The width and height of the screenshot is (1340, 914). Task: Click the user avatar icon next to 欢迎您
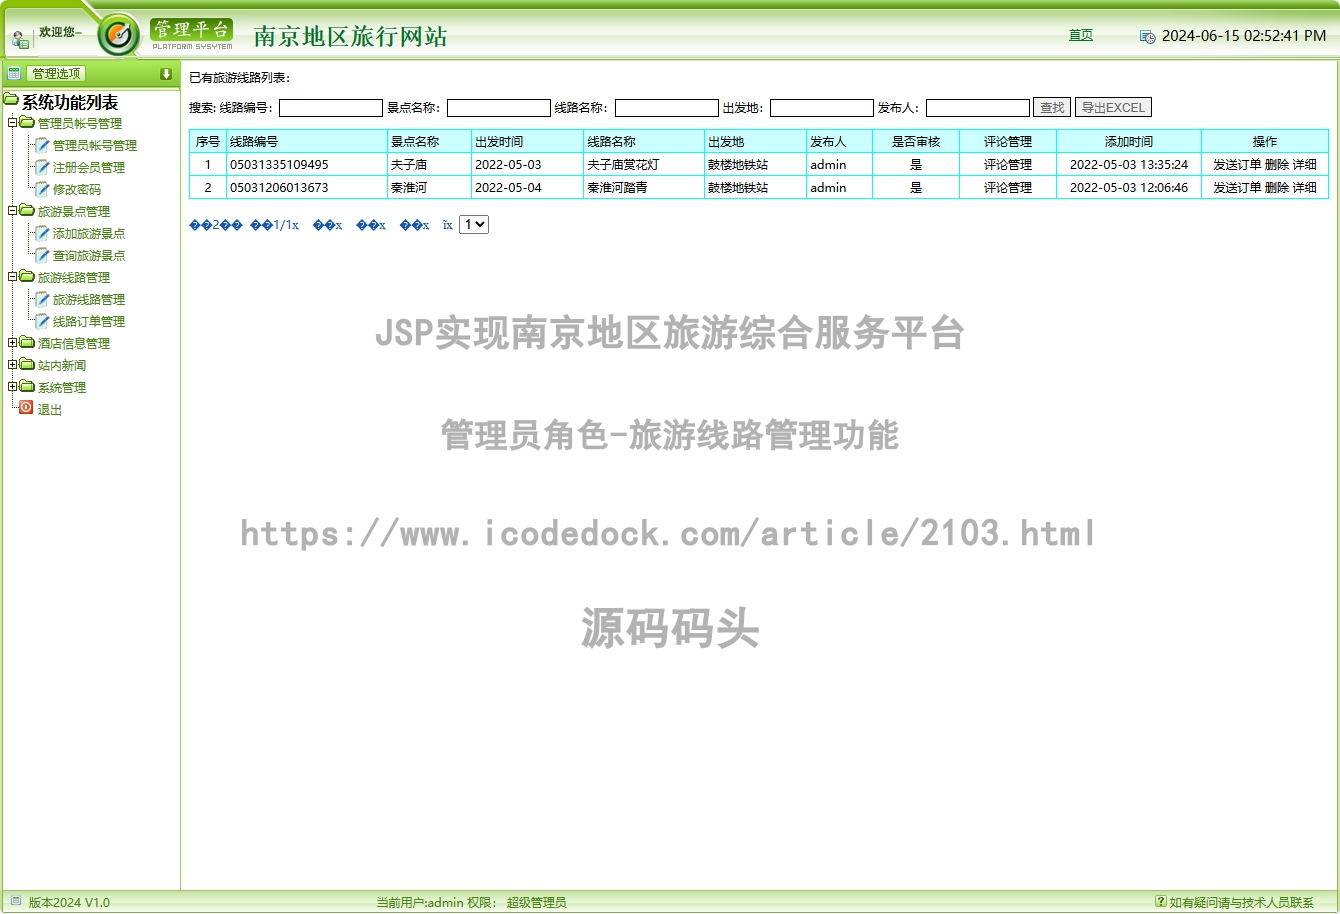pos(20,40)
